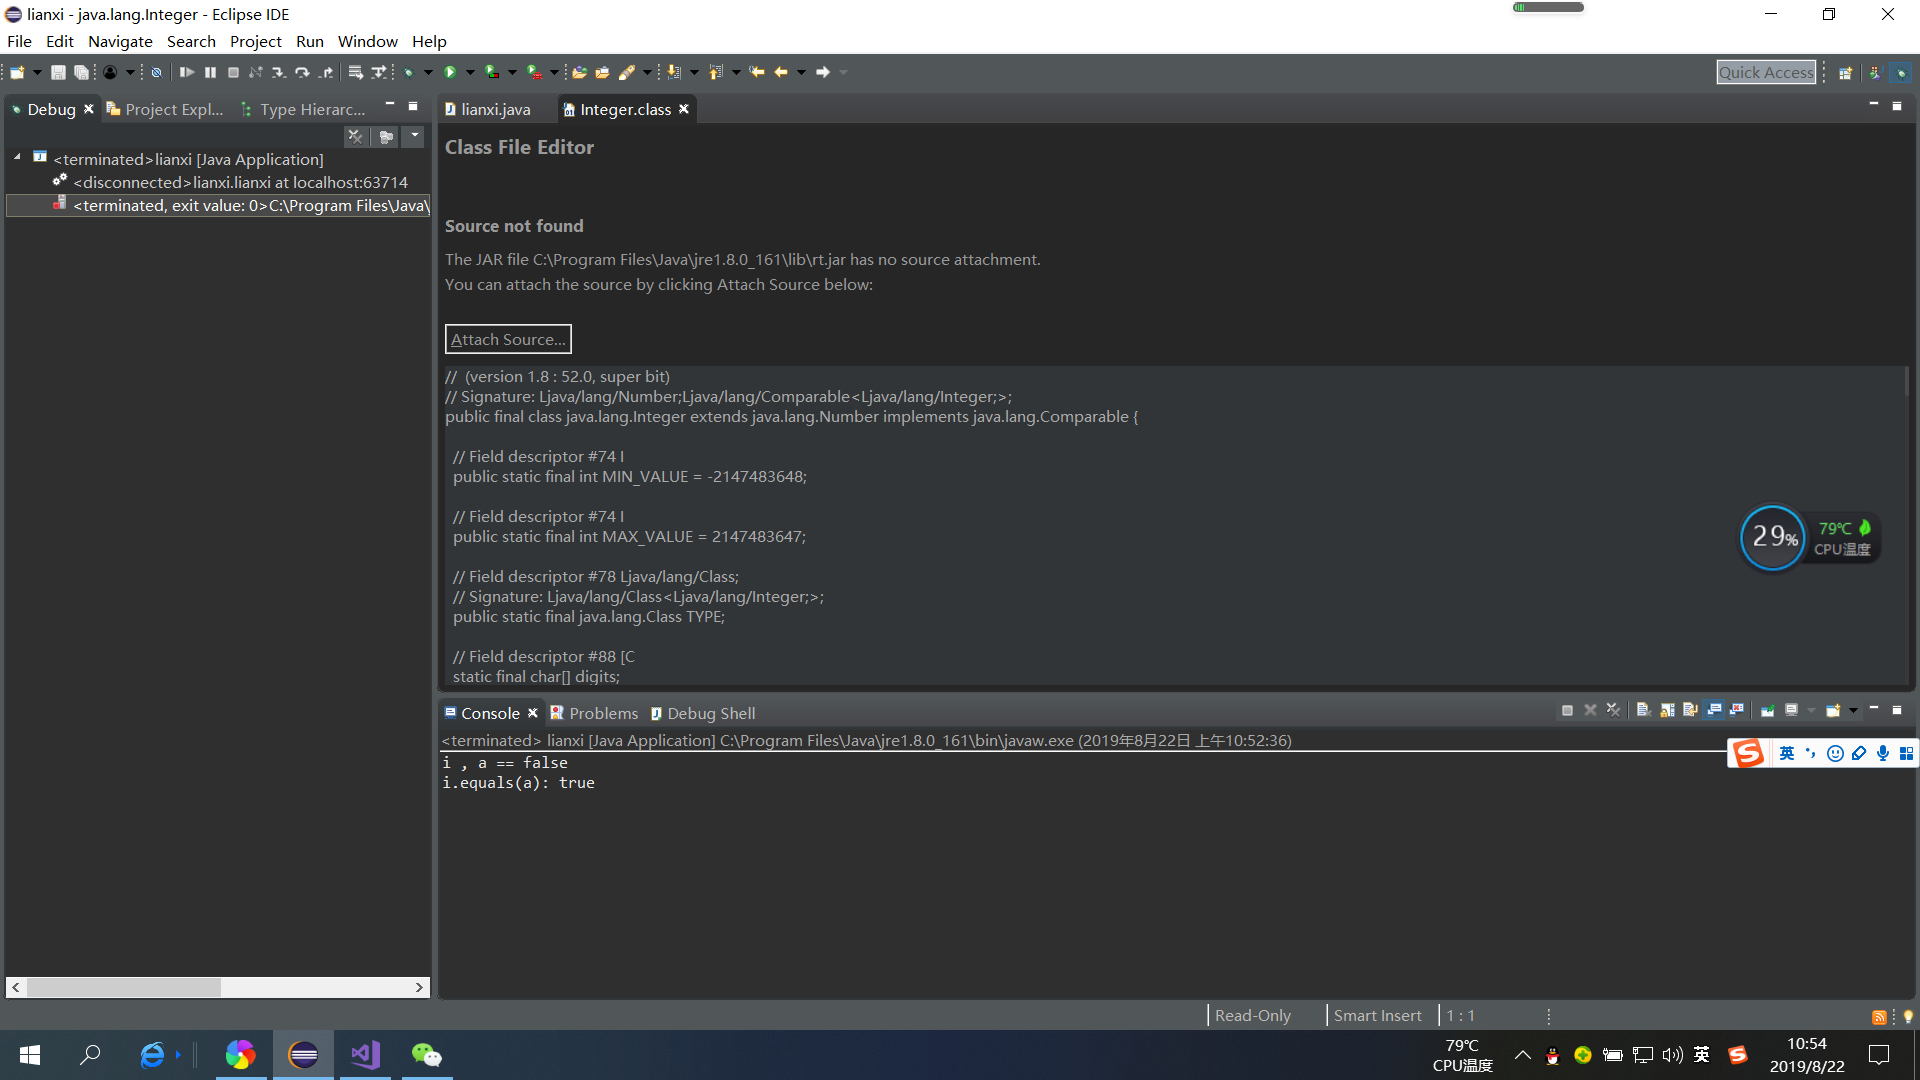Click the Step Return icon
Image resolution: width=1920 pixels, height=1080 pixels.
tap(326, 72)
